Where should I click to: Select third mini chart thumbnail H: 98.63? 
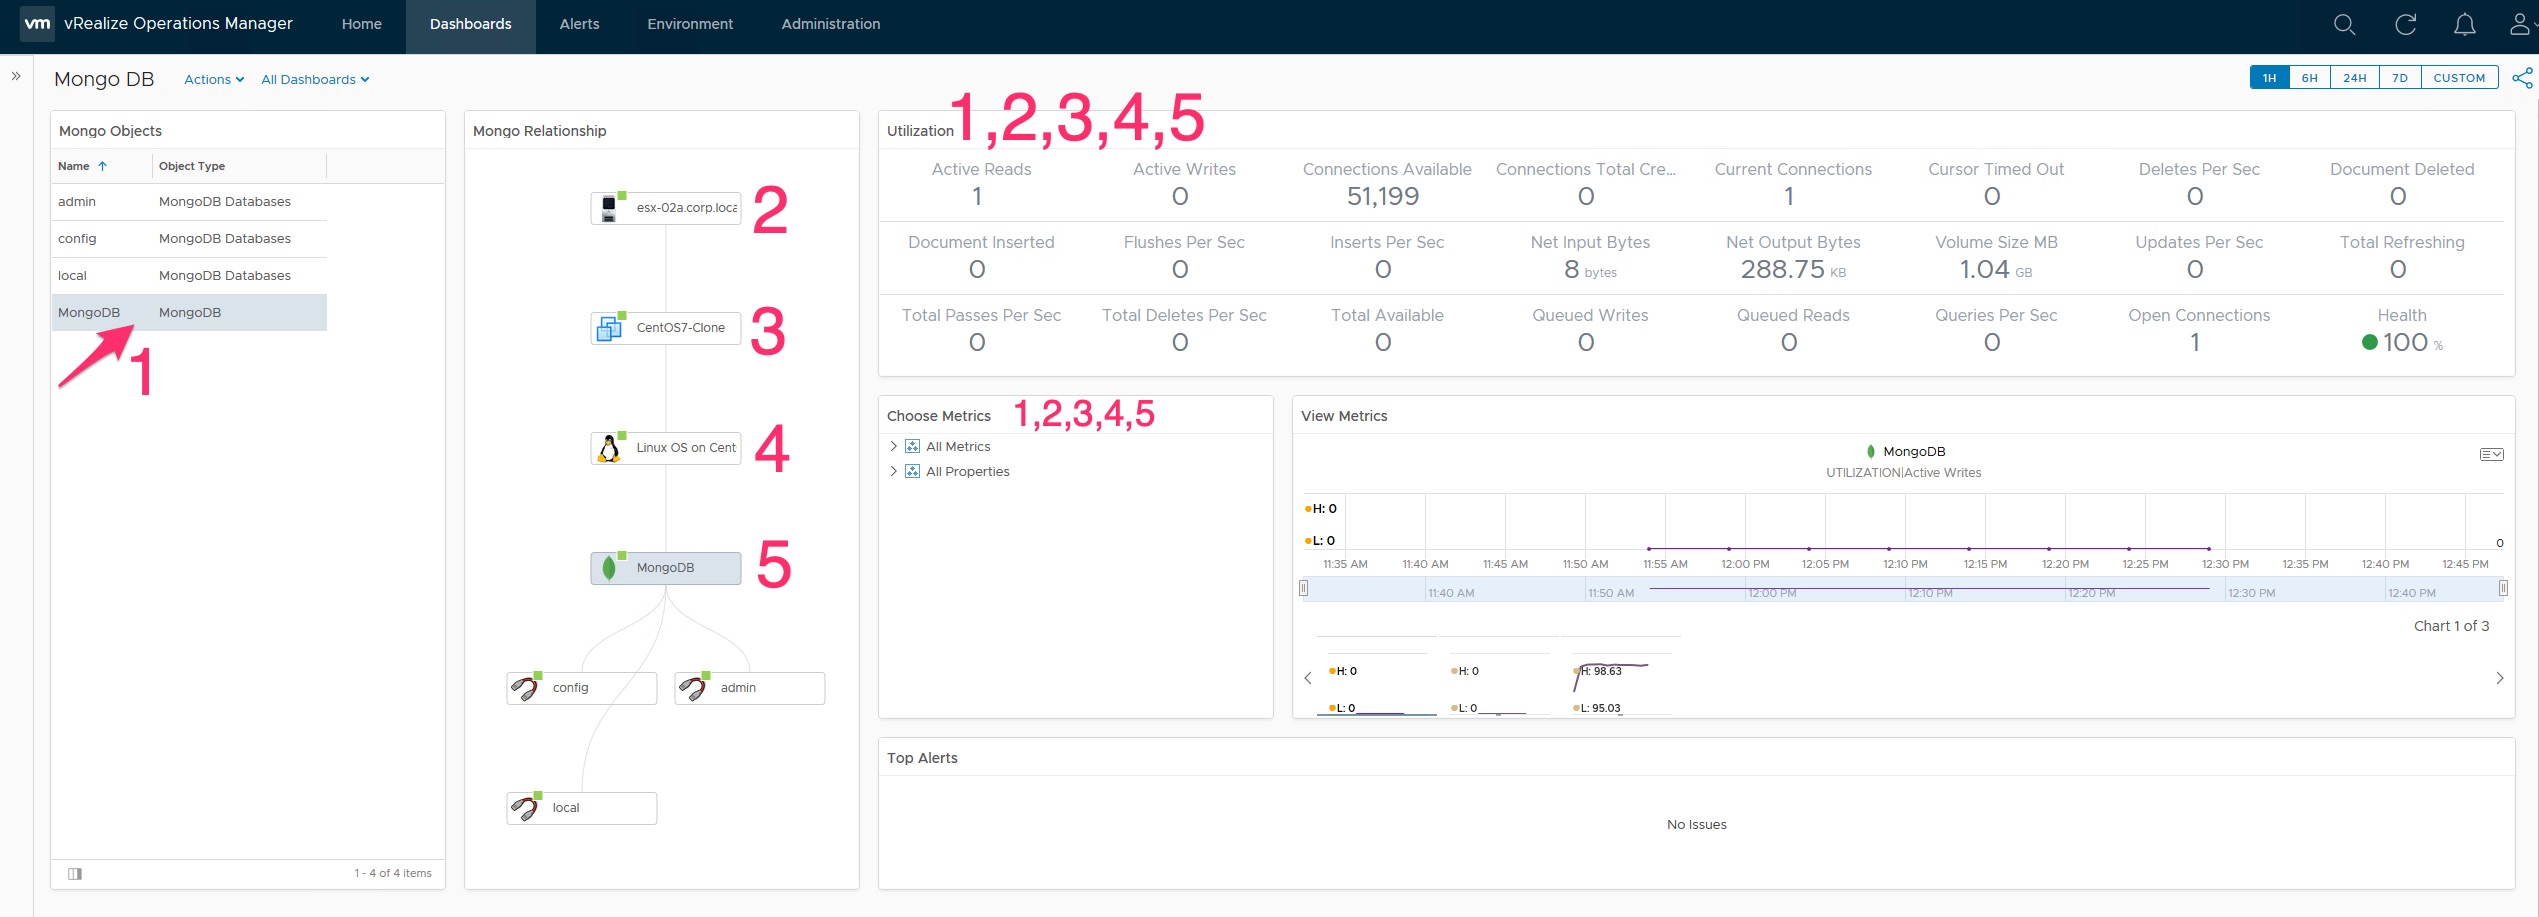point(1620,677)
